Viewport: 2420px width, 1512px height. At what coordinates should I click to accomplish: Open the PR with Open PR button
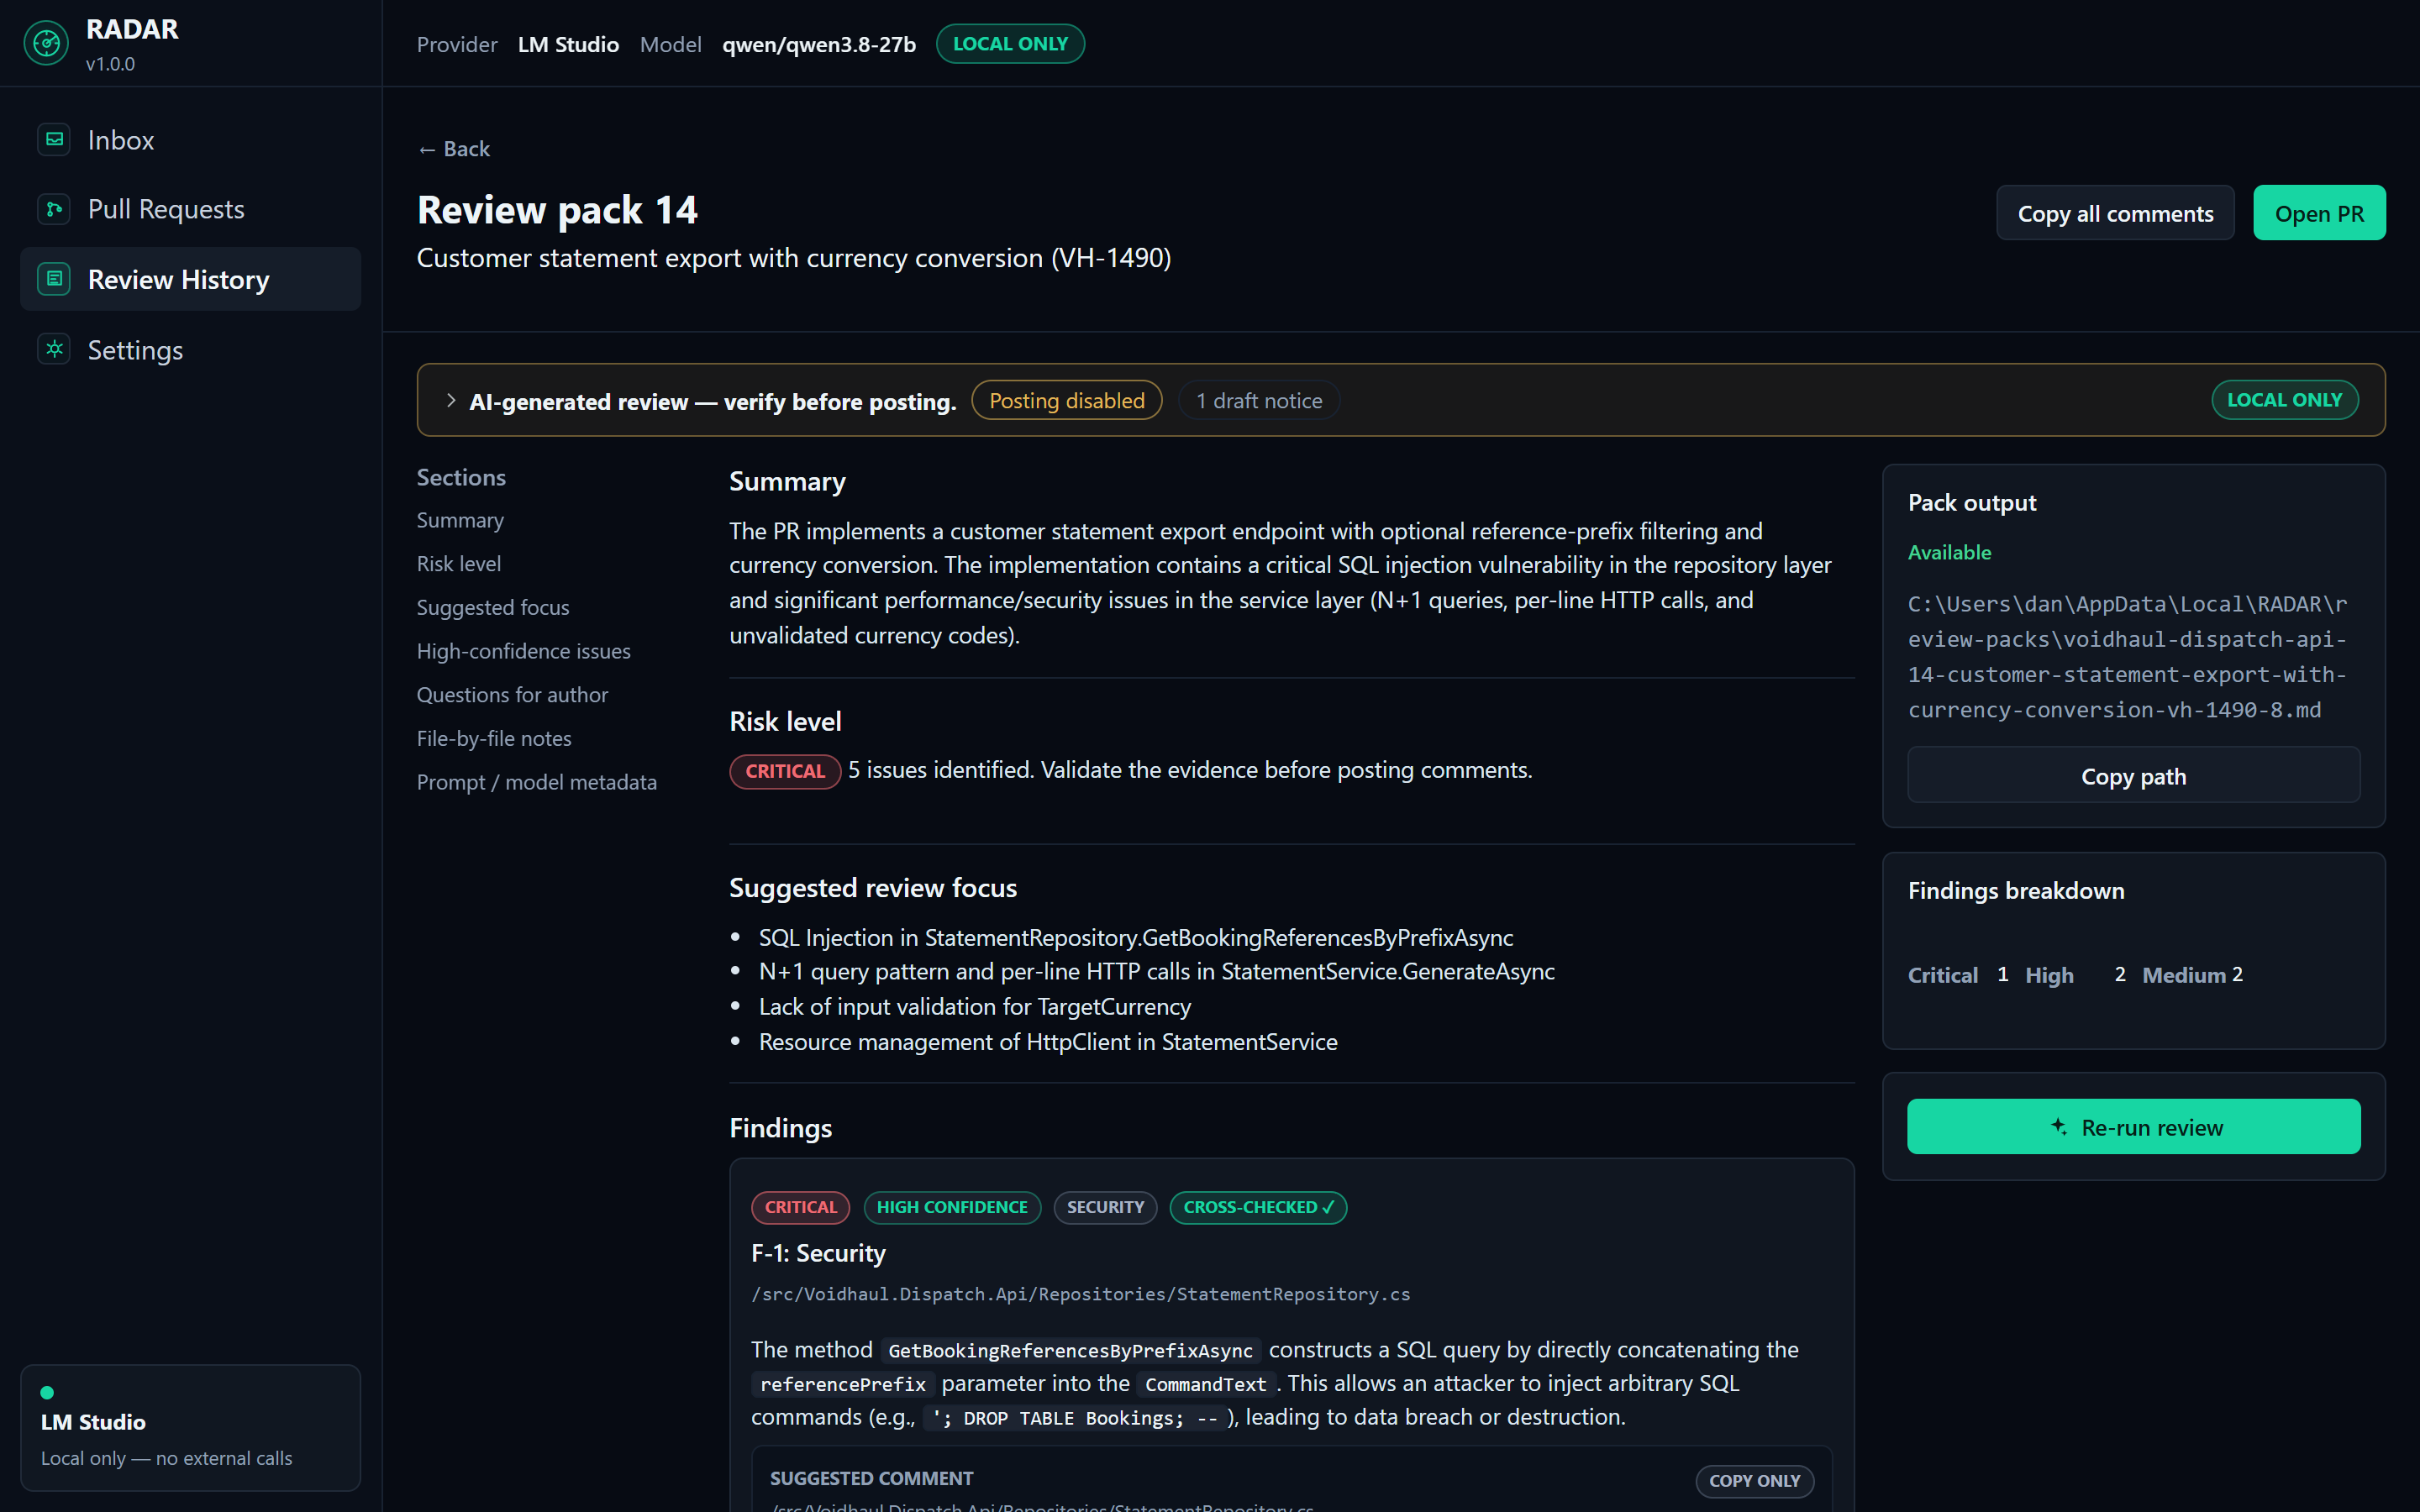tap(2319, 213)
